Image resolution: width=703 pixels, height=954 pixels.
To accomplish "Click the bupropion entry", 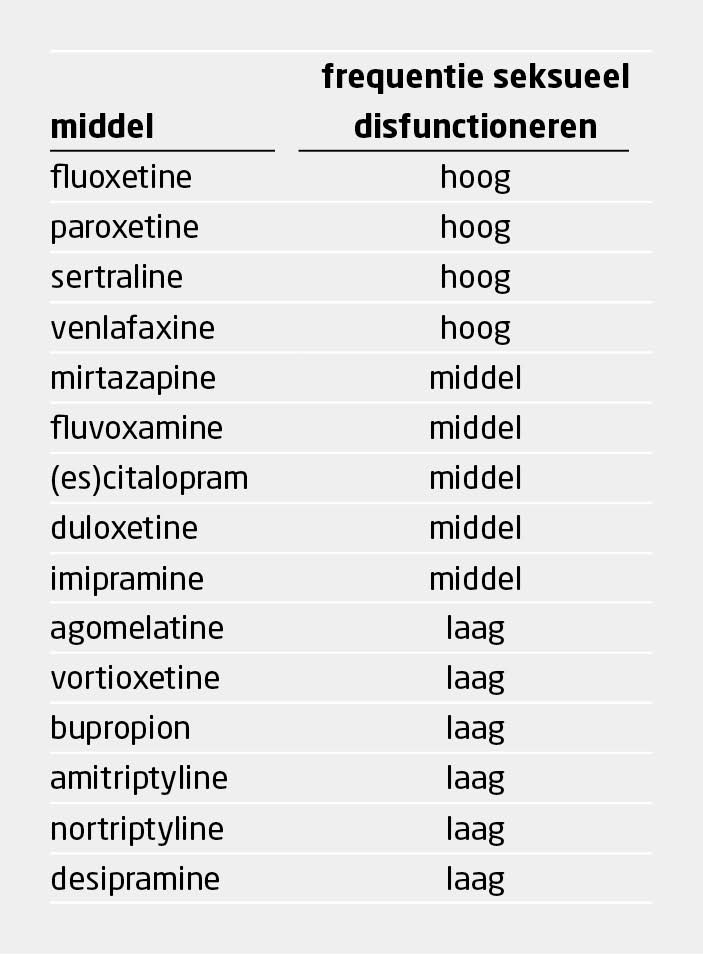I will coord(120,728).
